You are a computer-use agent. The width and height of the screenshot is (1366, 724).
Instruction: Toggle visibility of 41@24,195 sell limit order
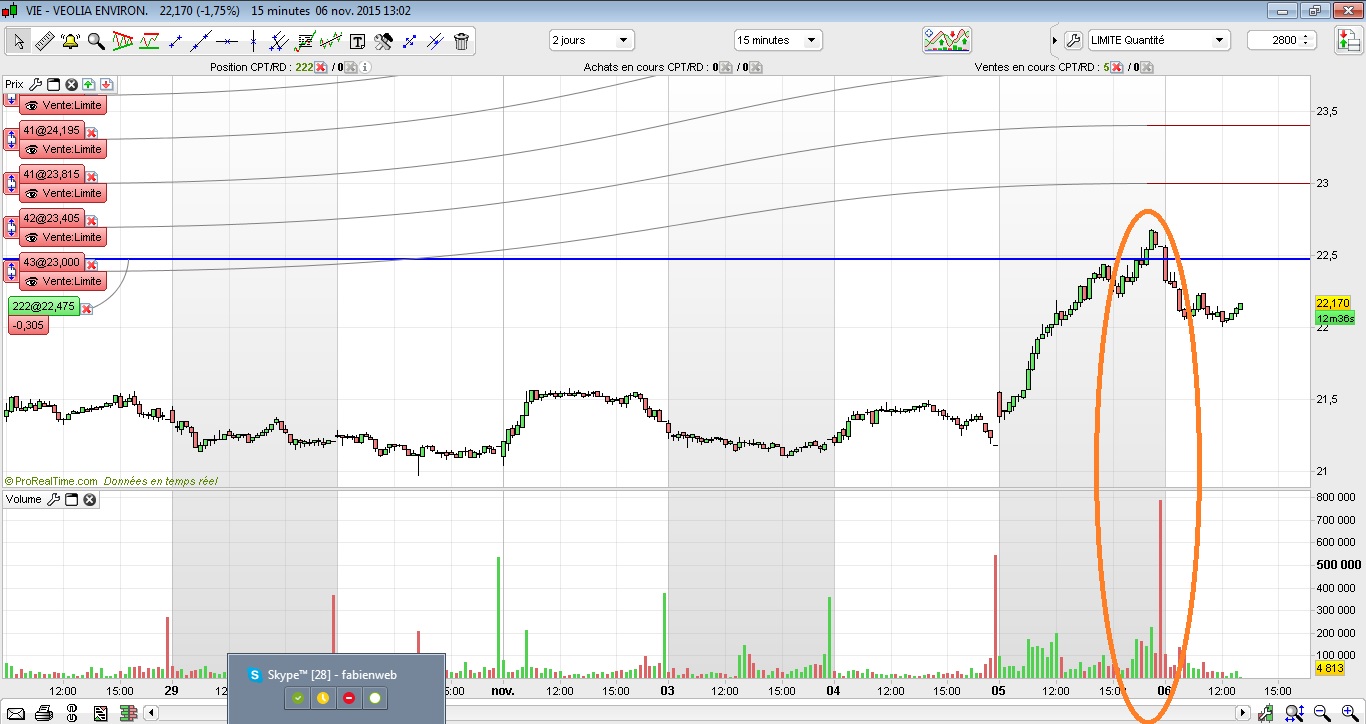[32, 149]
